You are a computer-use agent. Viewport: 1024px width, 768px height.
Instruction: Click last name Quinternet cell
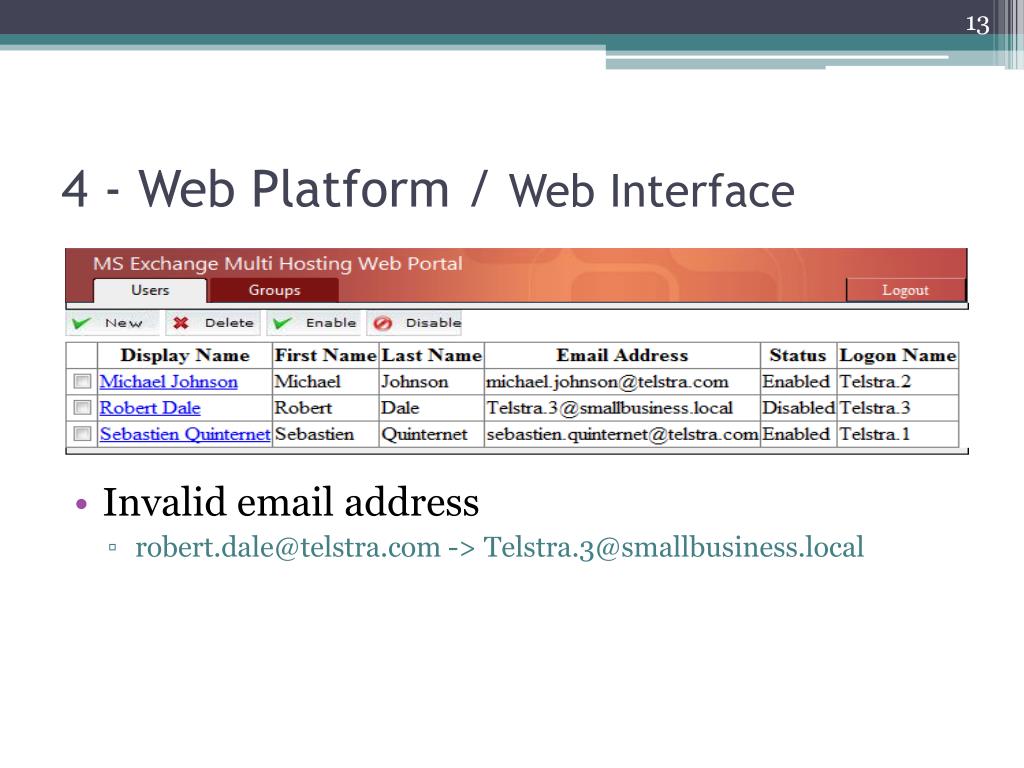pyautogui.click(x=432, y=434)
